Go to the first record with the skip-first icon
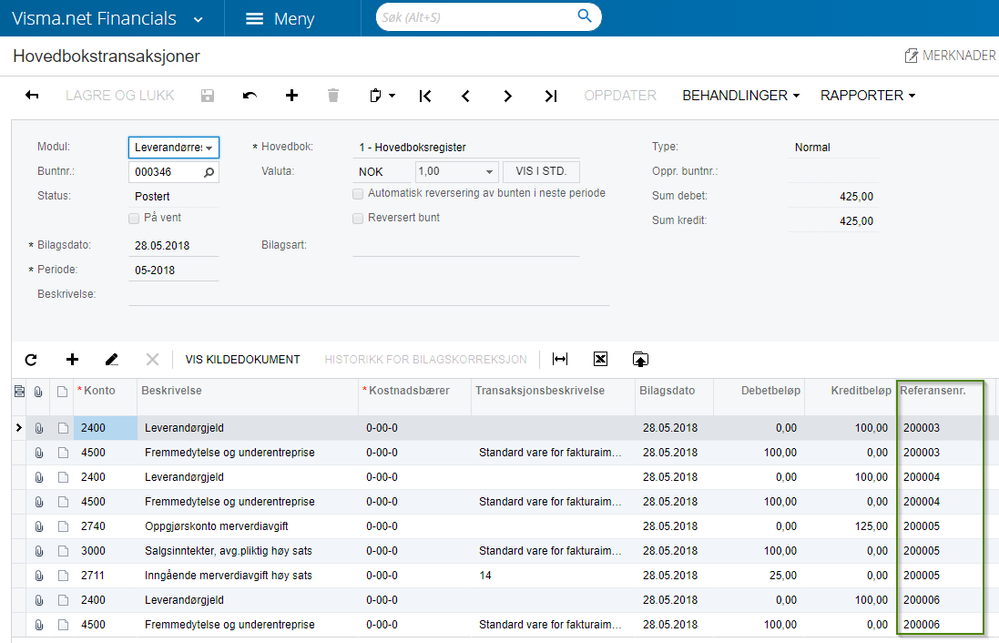The image size is (999, 643). click(x=426, y=96)
